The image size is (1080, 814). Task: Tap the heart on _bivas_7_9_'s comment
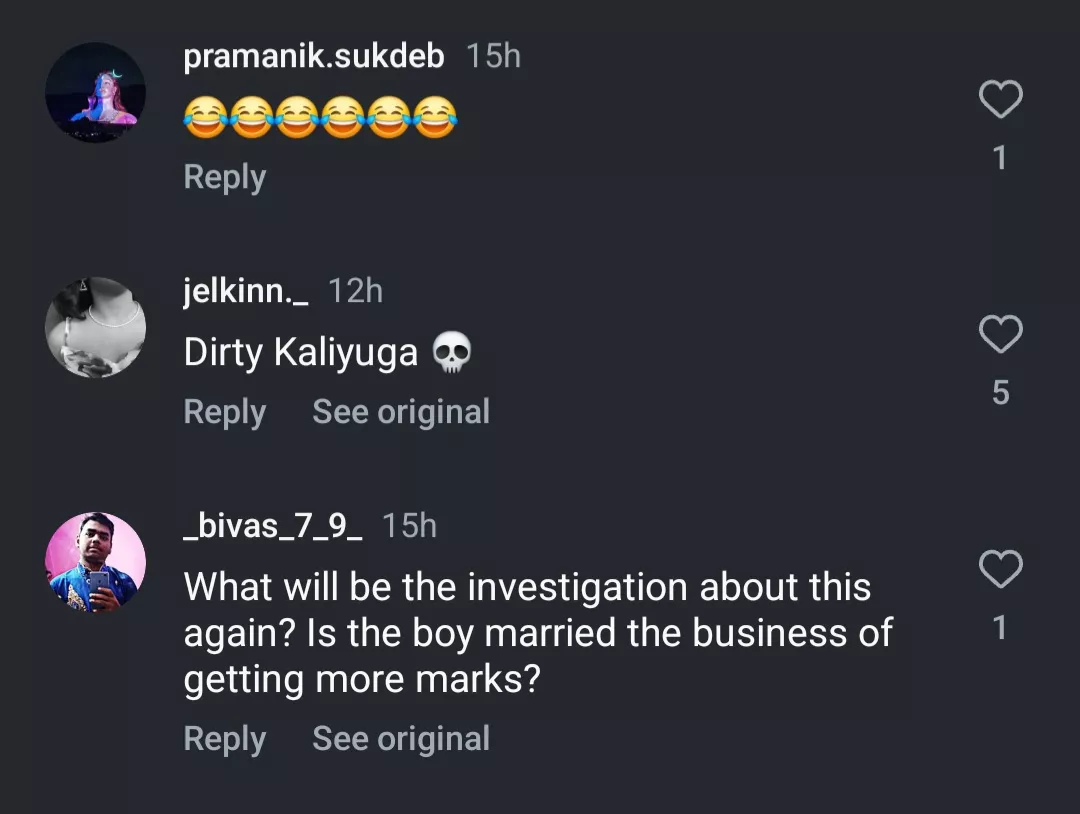[x=1000, y=570]
